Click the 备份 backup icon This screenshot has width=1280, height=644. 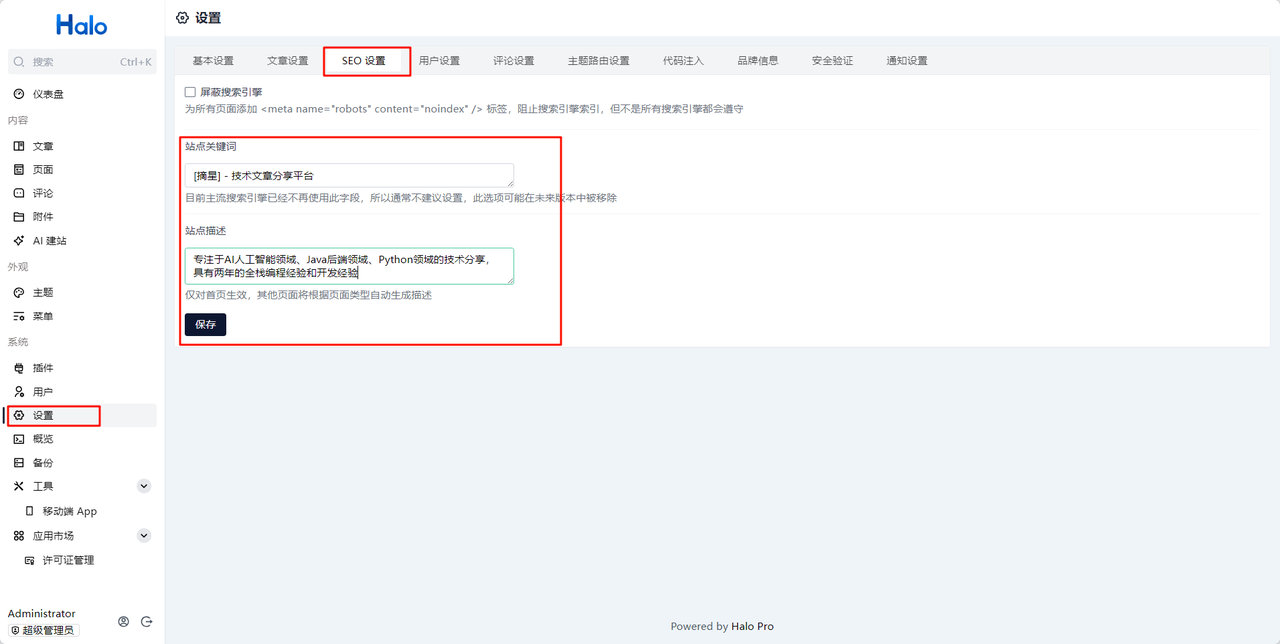click(x=19, y=463)
